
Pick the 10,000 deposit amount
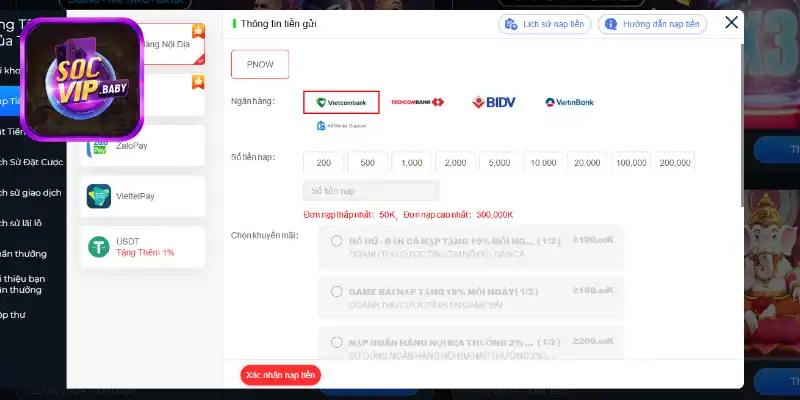pos(543,163)
